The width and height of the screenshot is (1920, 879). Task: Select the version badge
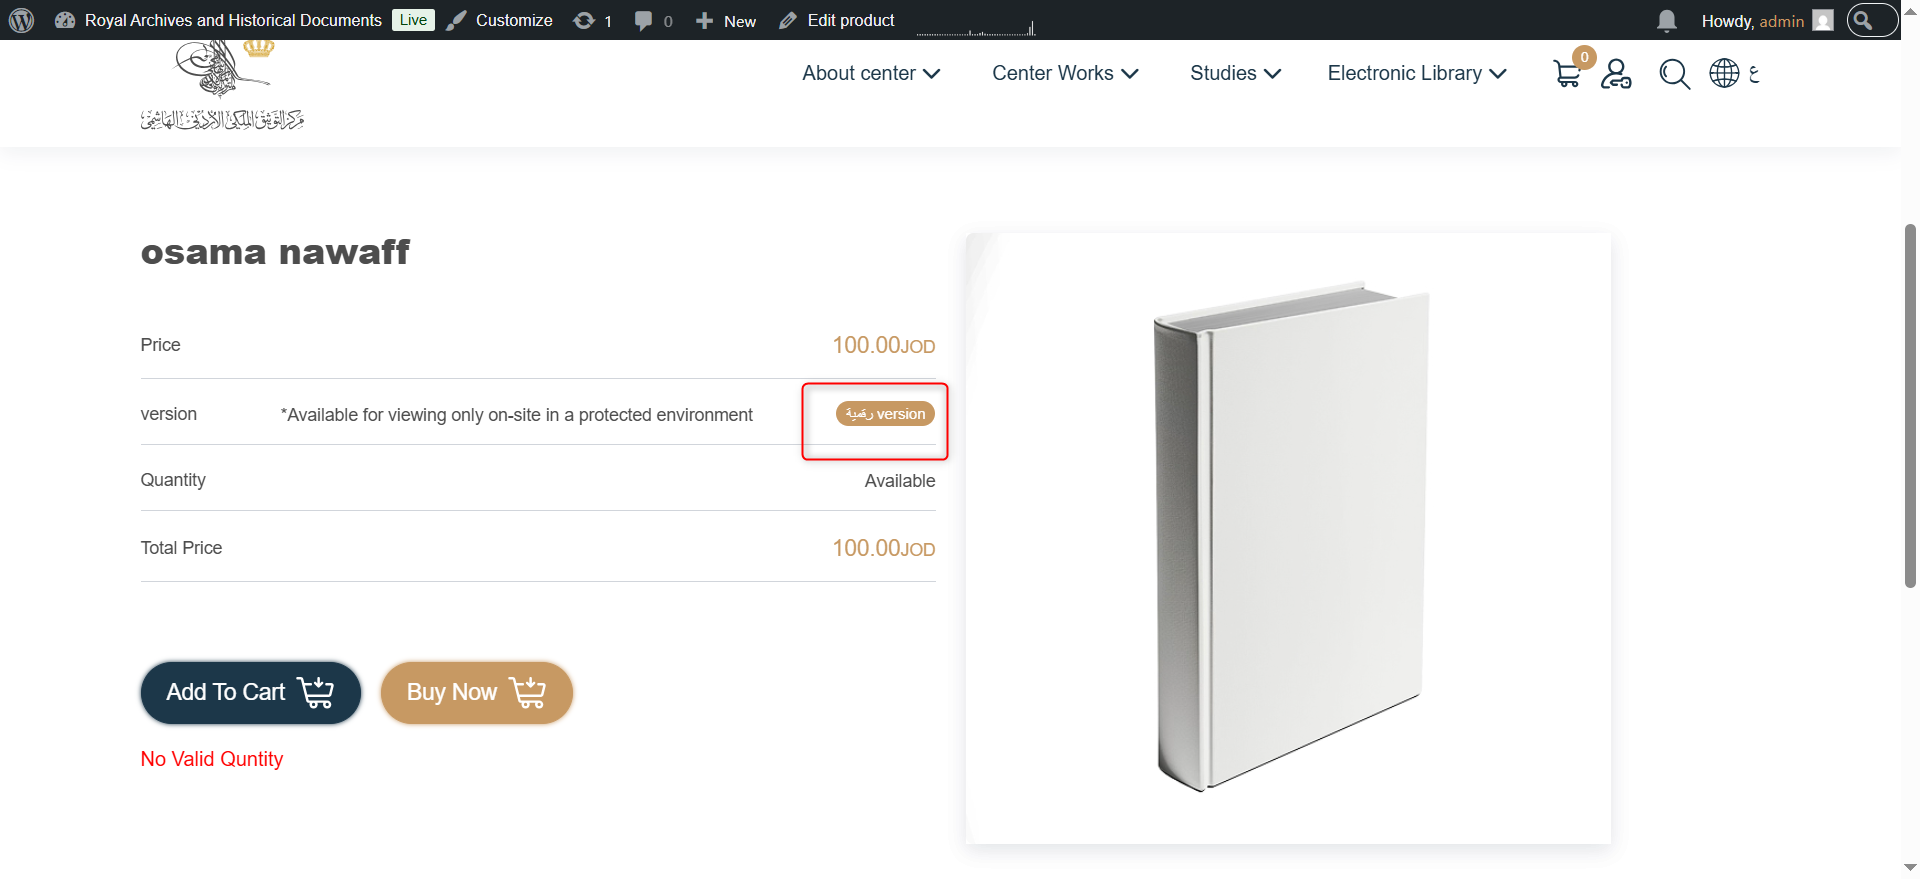885,414
